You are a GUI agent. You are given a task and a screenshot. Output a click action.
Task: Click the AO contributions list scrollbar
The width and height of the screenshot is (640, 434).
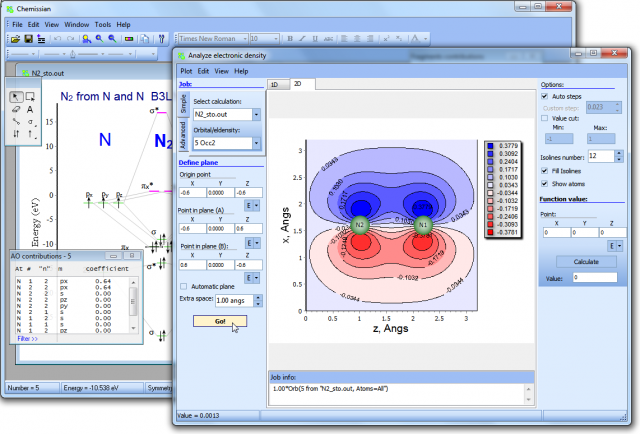point(133,305)
